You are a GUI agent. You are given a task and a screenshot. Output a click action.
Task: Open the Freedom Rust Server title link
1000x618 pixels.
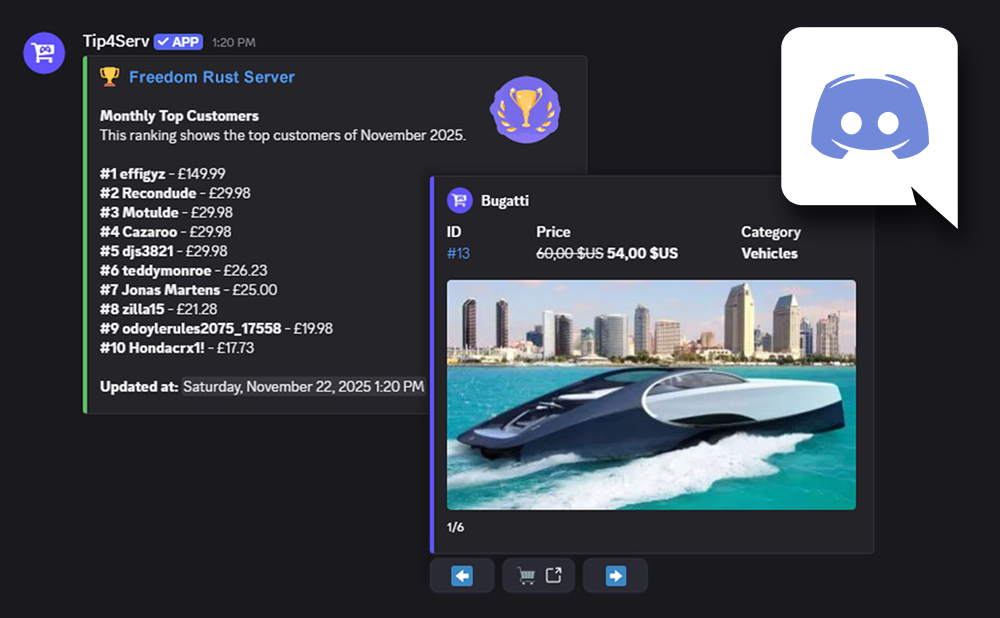click(x=211, y=77)
